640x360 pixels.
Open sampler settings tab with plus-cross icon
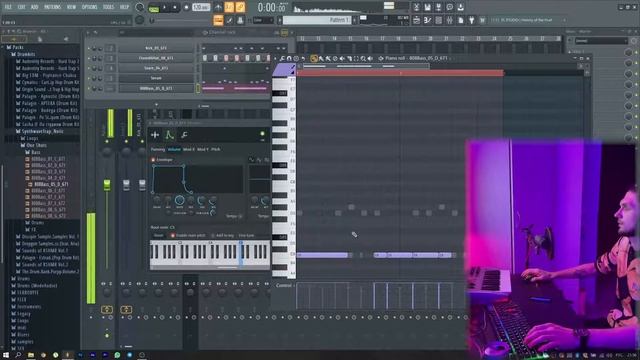coord(155,135)
